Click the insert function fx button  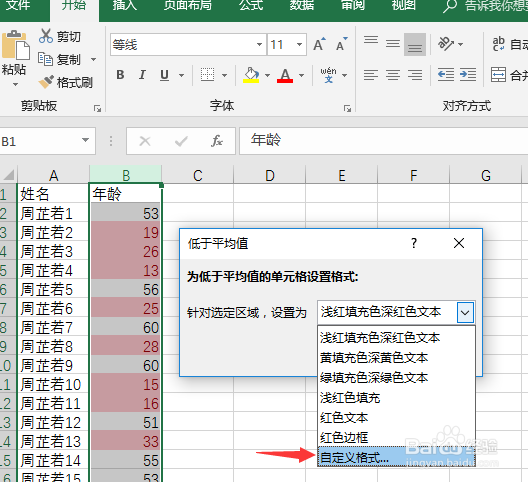click(217, 141)
